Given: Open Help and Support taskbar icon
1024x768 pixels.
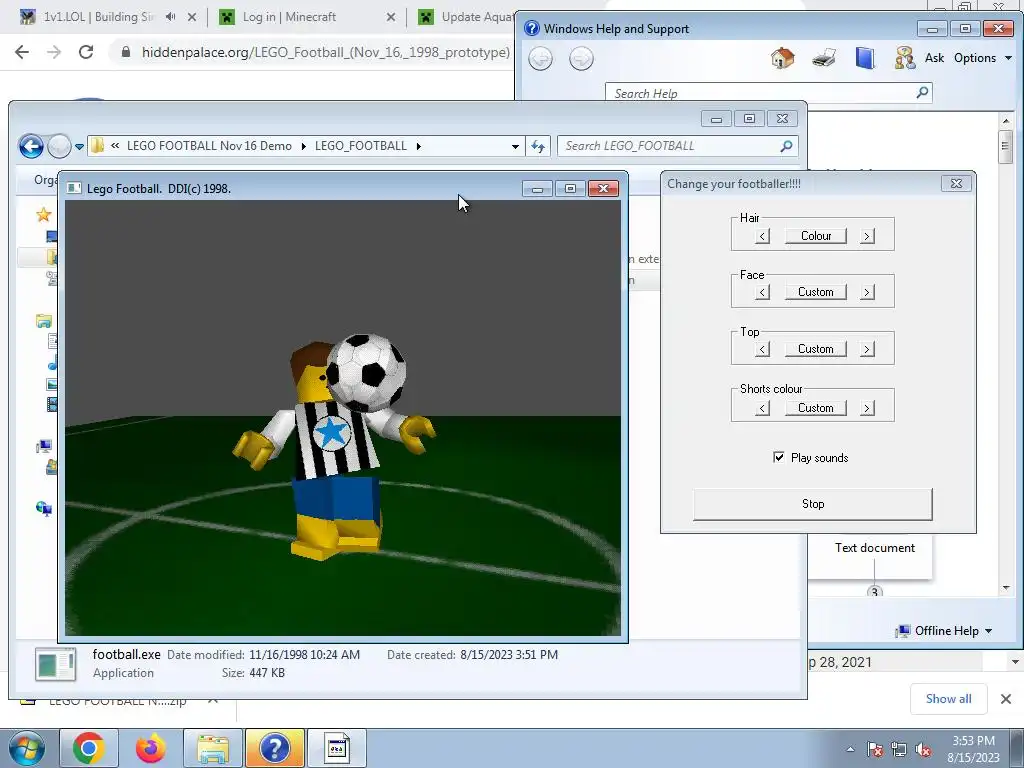Looking at the screenshot, I should (x=275, y=748).
